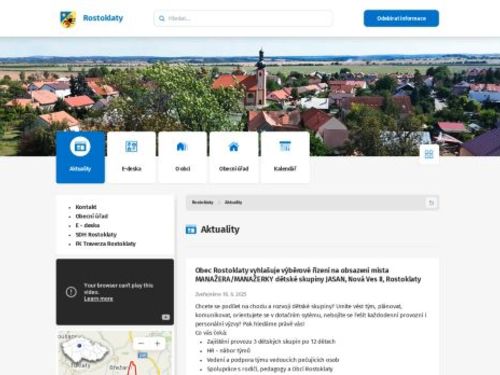
Task: Select the Aktuality tile
Action: click(80, 157)
